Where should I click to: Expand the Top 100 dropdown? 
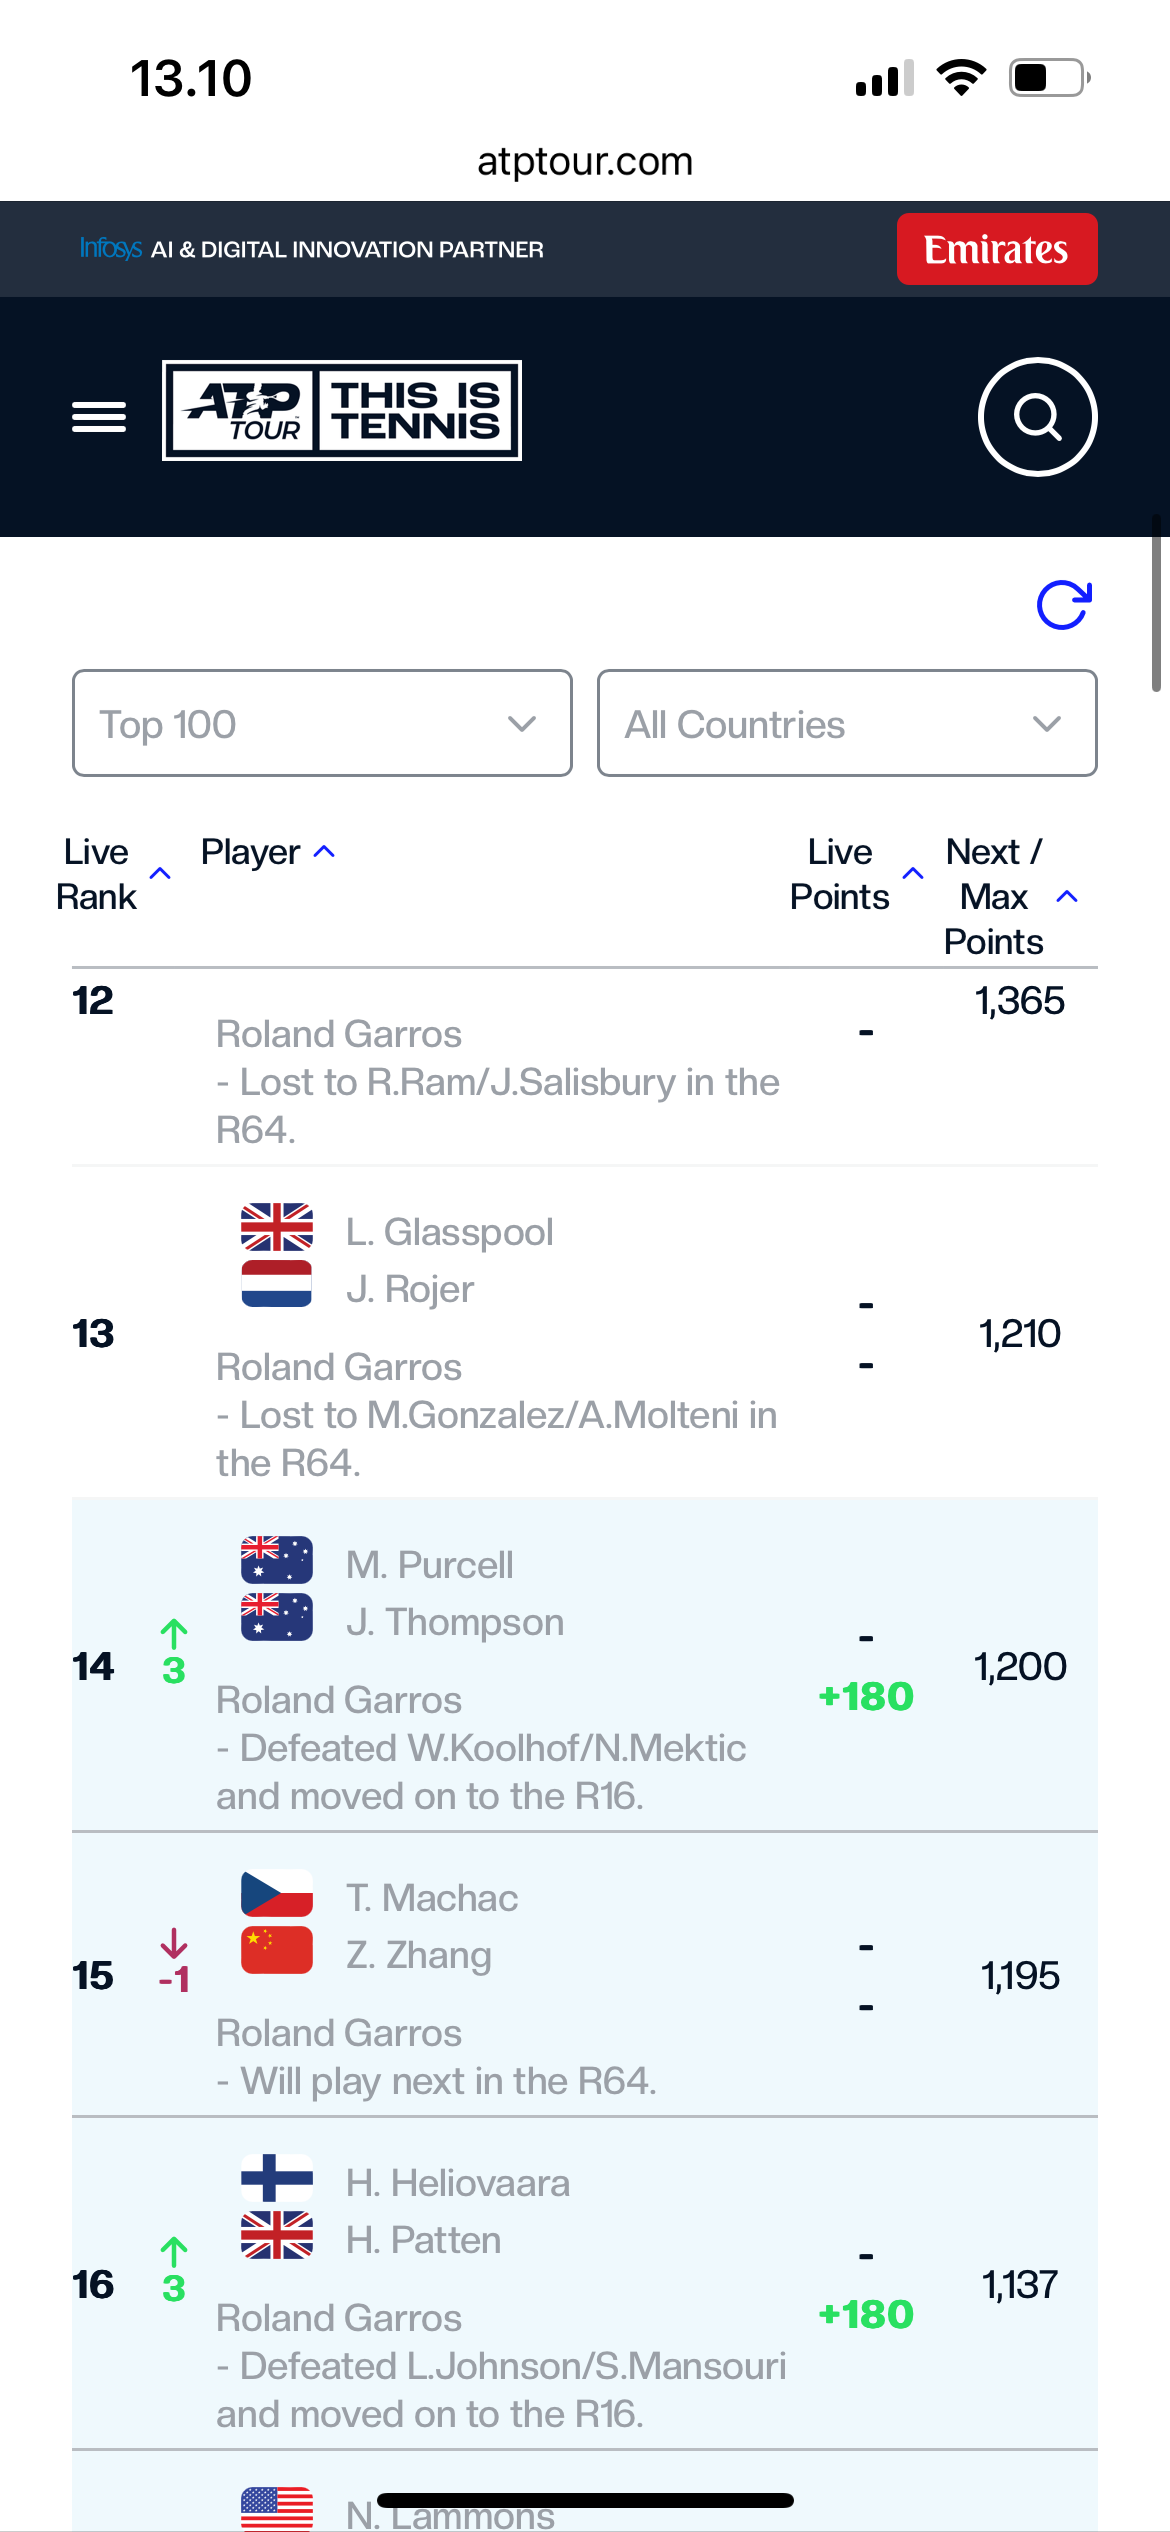(x=322, y=723)
